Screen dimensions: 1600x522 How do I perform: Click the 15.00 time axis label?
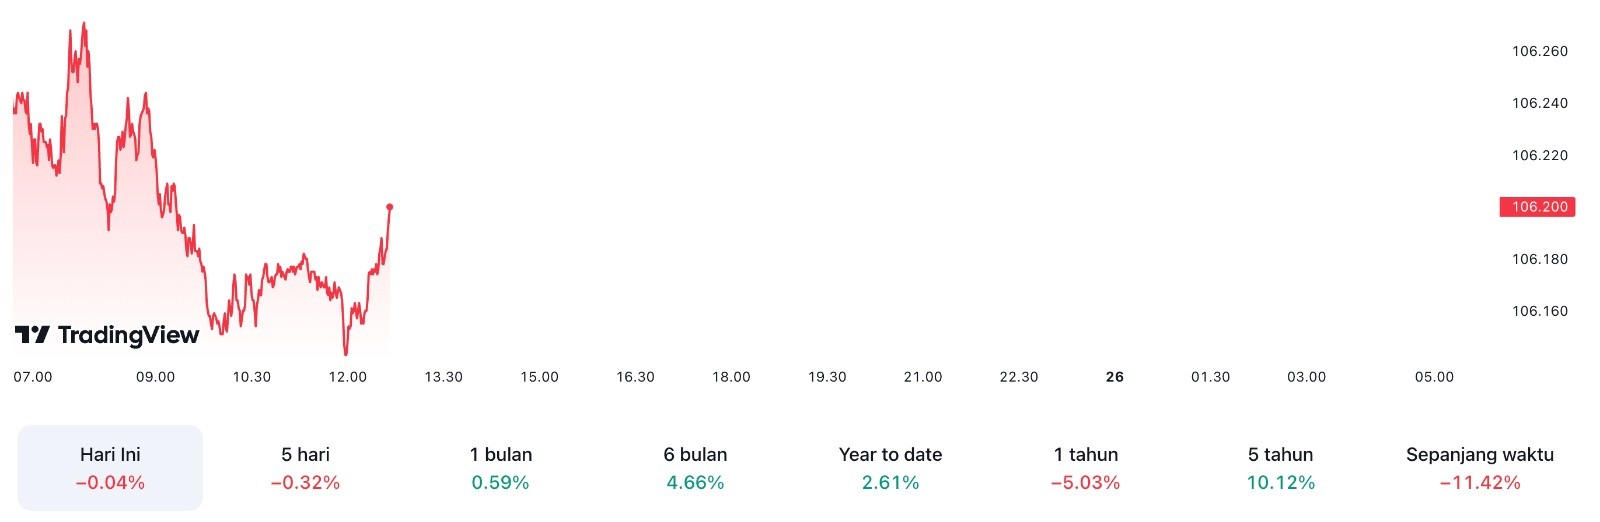540,377
